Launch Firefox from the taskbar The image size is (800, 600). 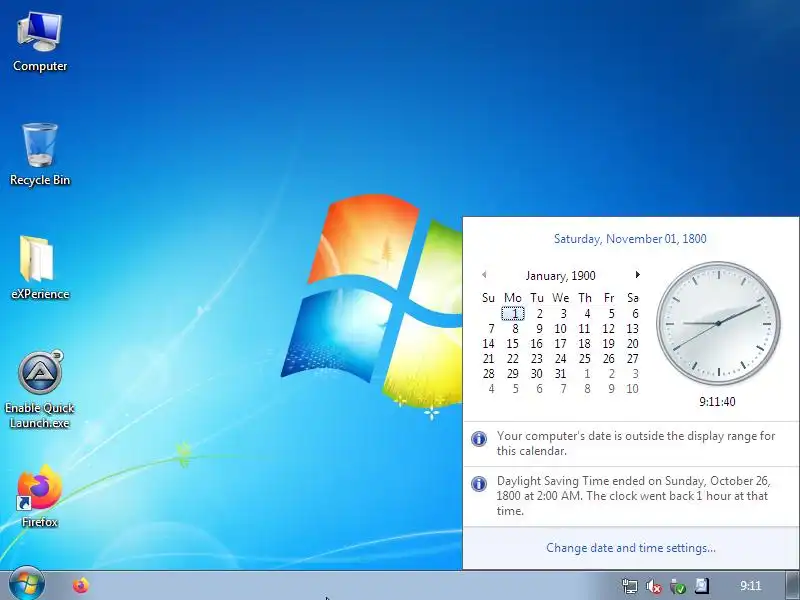click(81, 585)
